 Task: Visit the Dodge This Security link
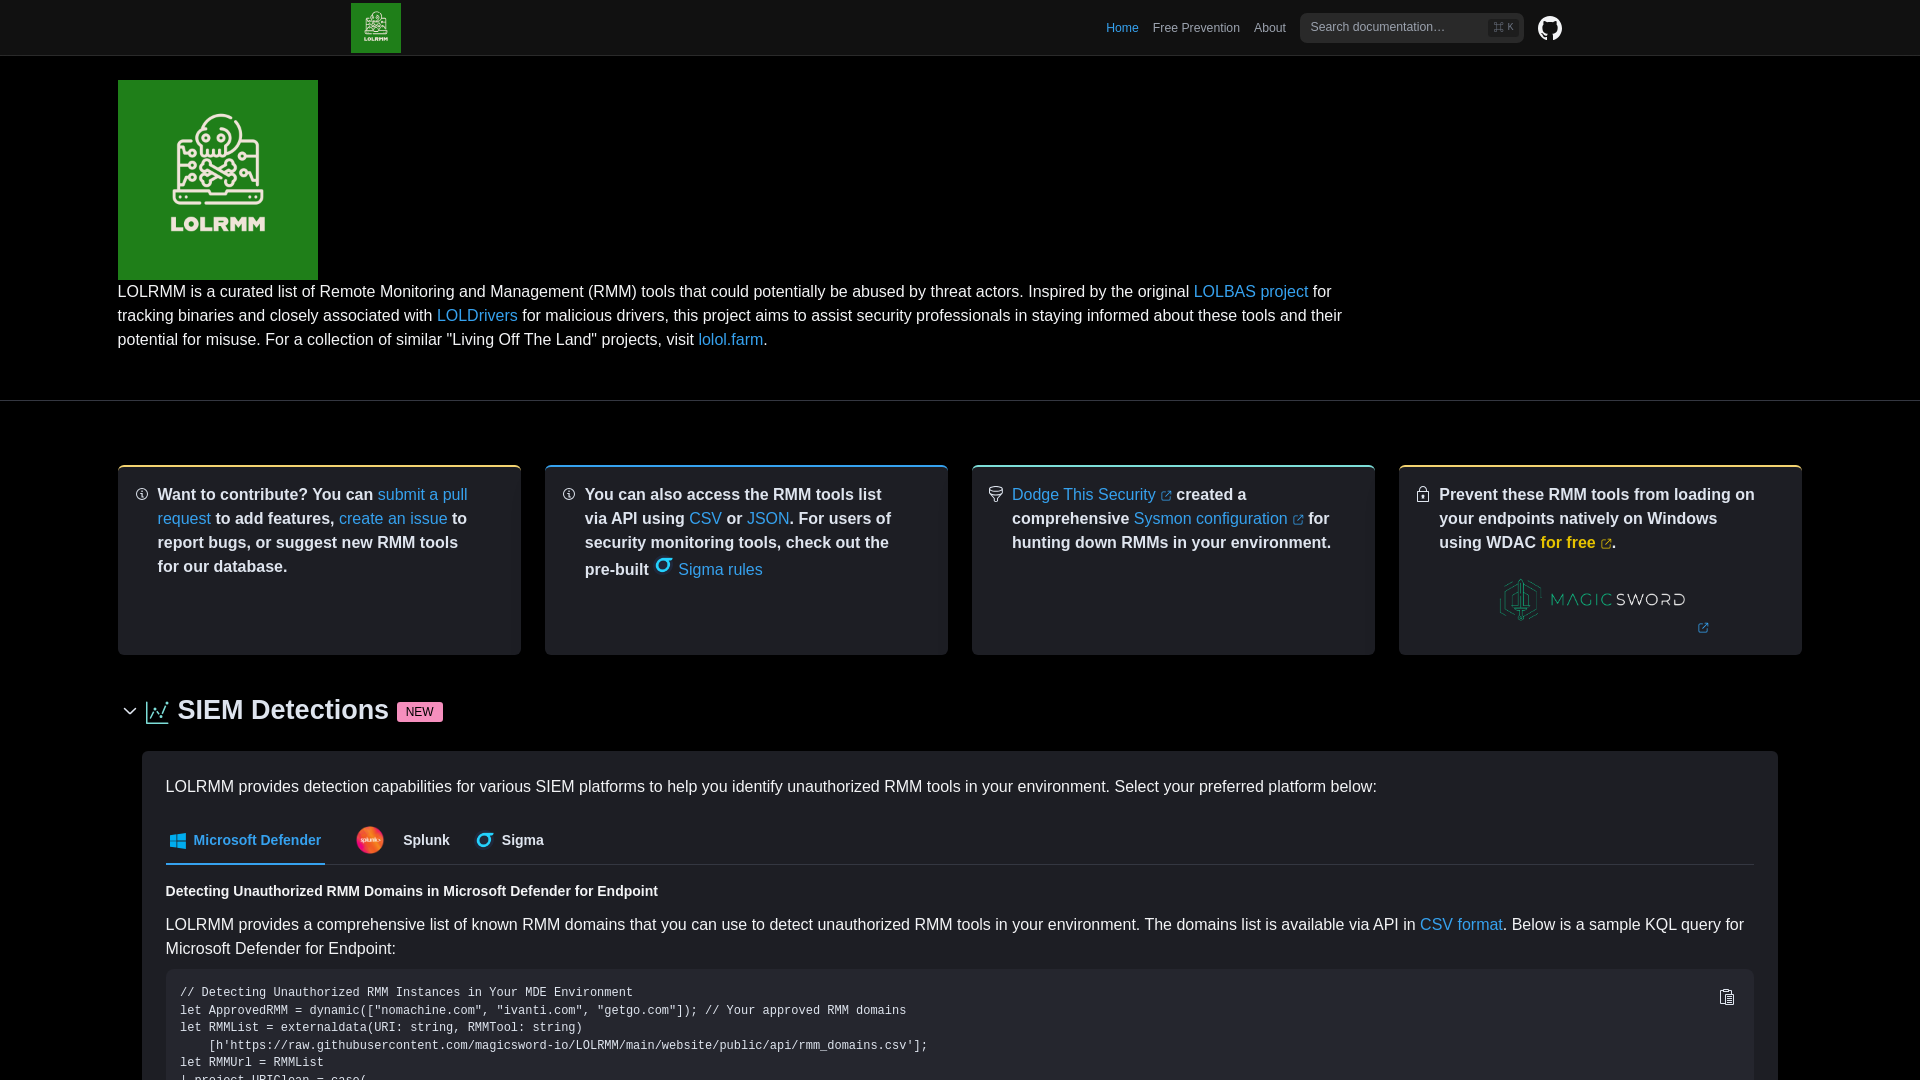point(1091,495)
